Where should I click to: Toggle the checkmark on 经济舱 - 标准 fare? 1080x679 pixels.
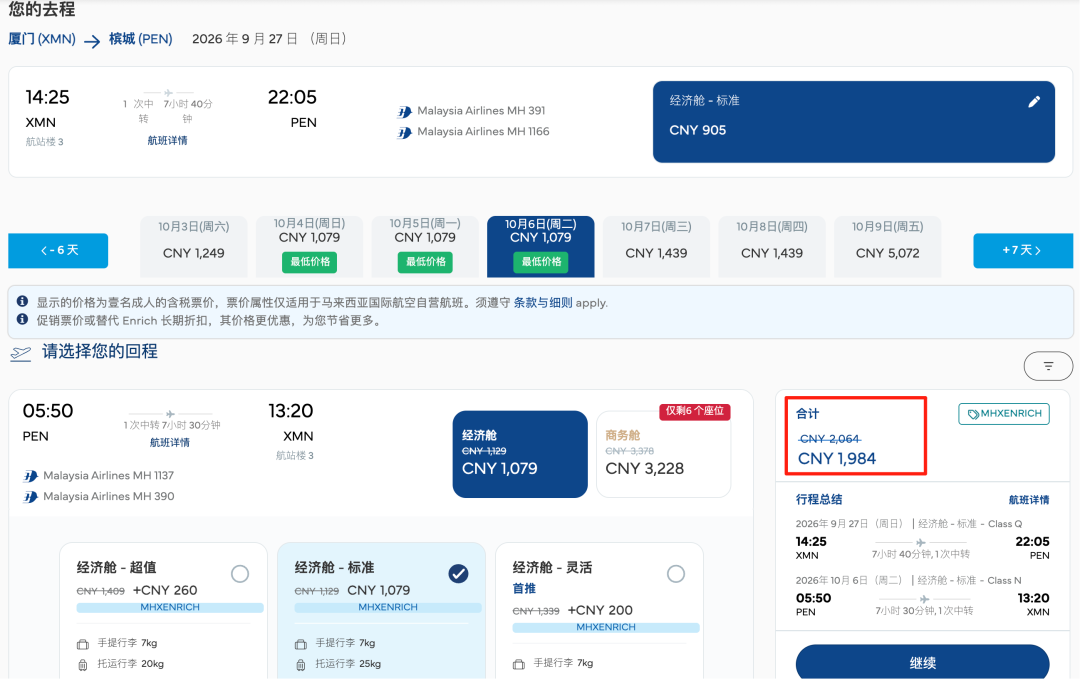point(458,573)
